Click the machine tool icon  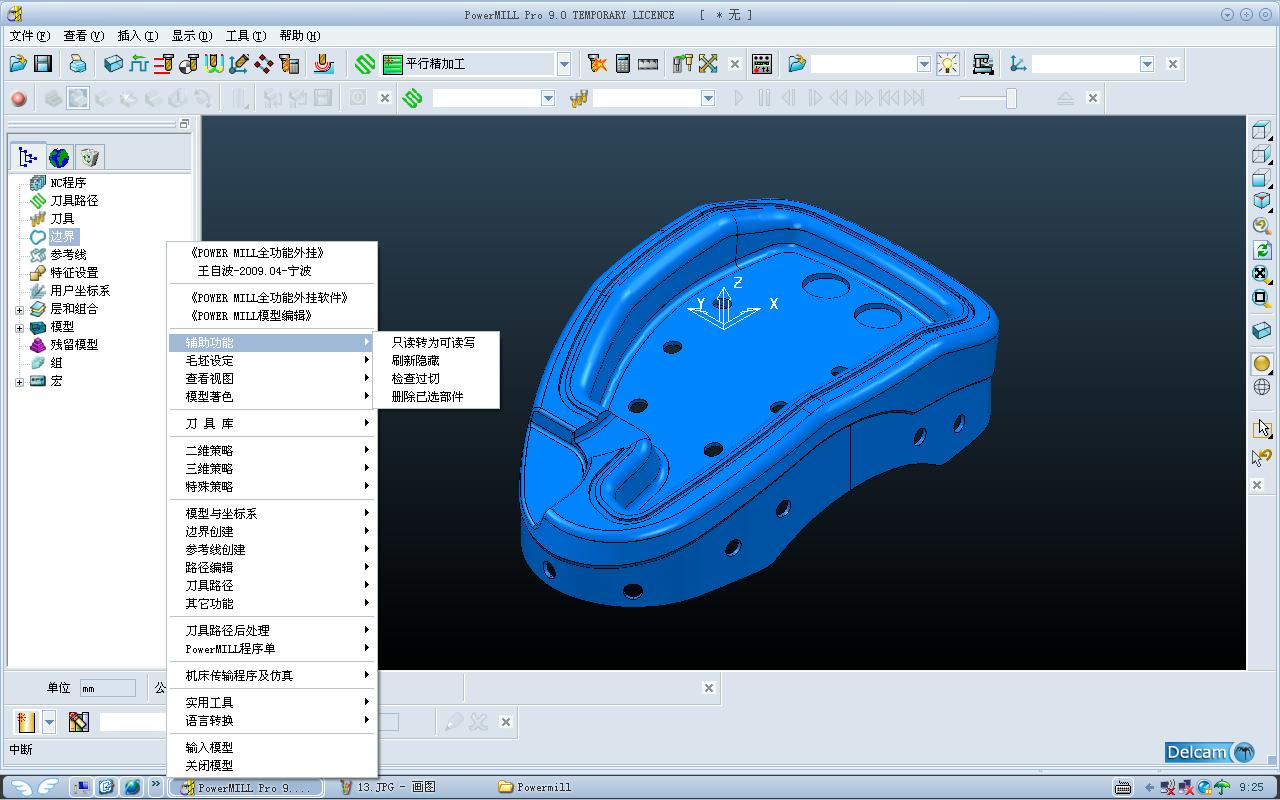983,64
